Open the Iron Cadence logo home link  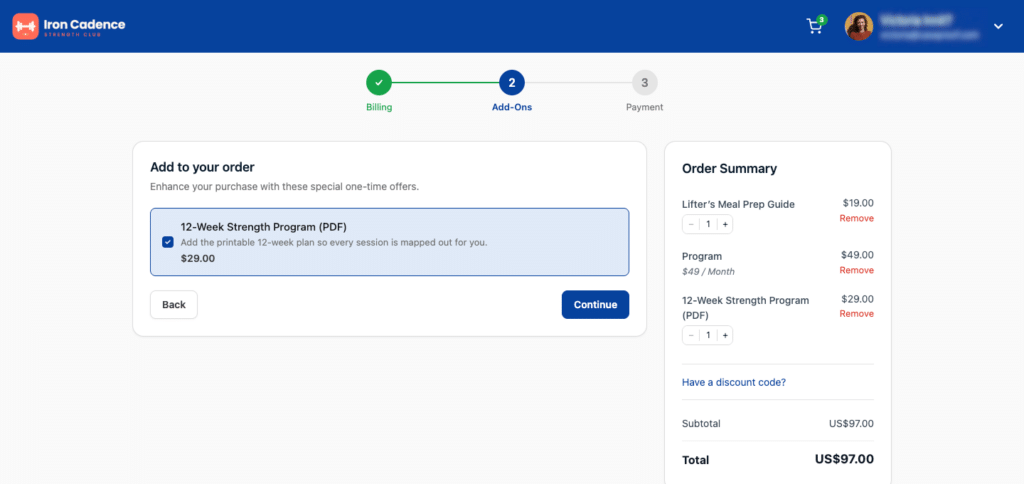[69, 26]
